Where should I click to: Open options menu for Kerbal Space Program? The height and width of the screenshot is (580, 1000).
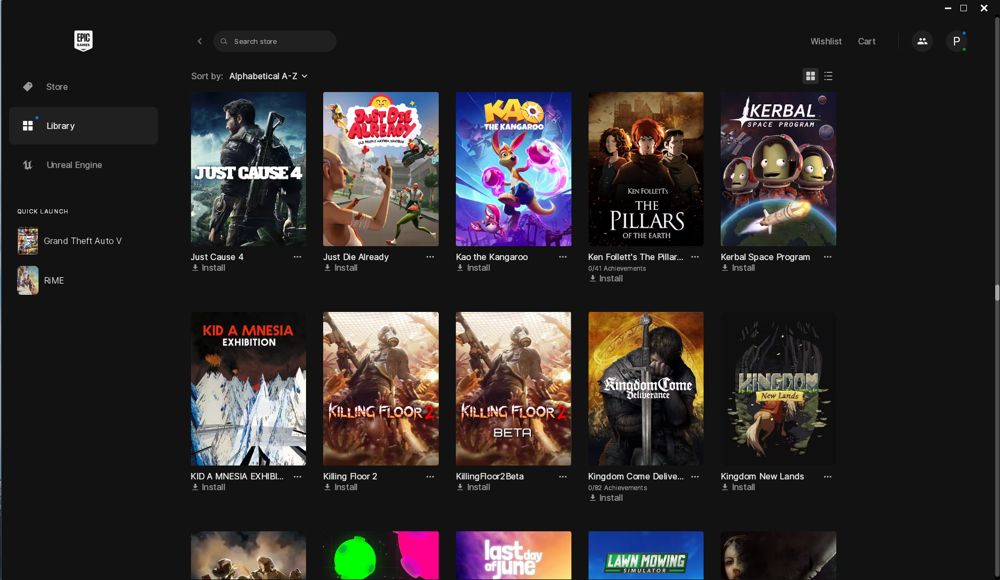[x=828, y=257]
